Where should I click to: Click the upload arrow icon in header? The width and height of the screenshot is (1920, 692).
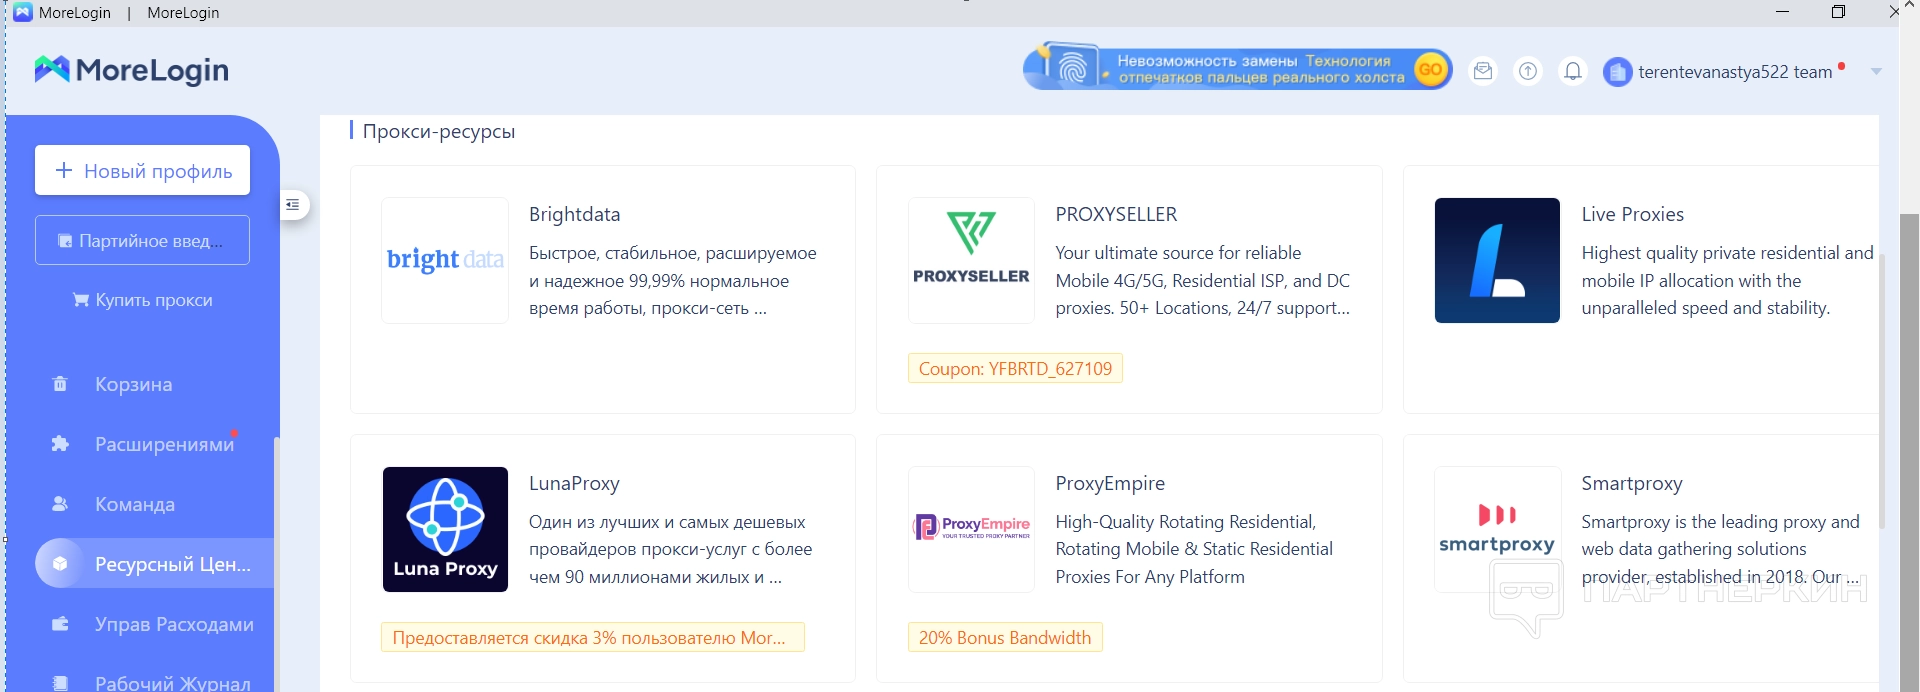click(x=1528, y=71)
